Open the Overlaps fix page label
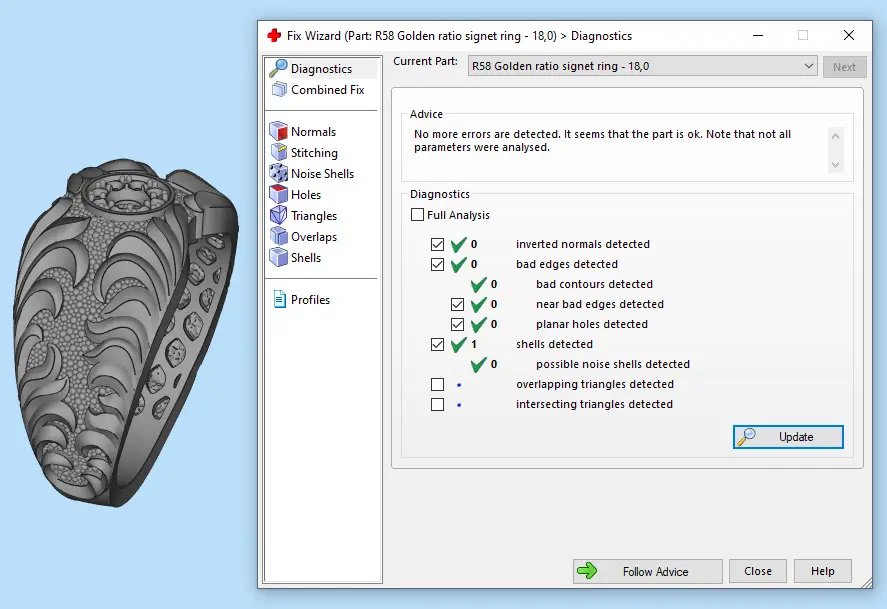 314,237
